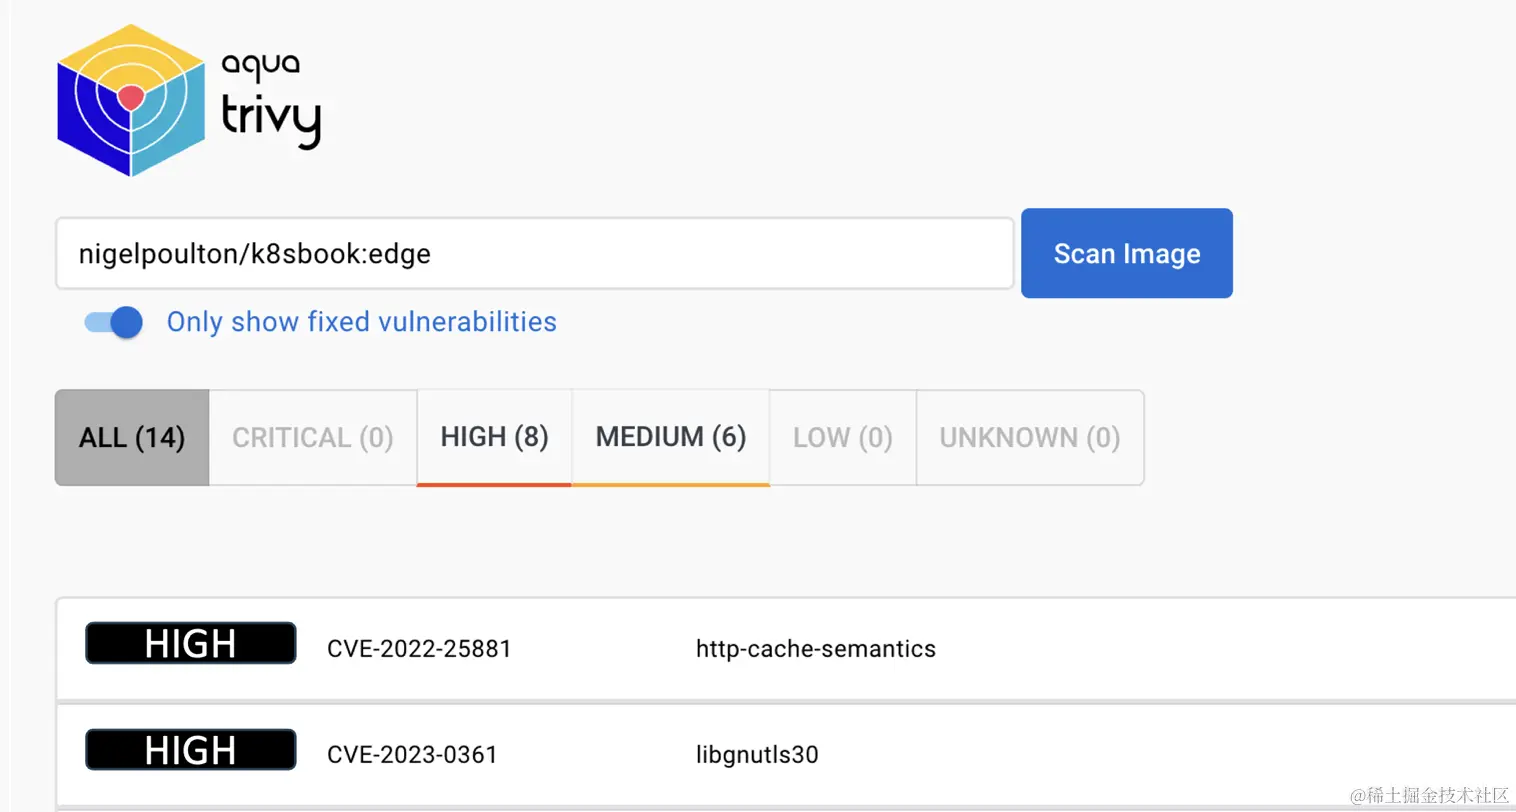This screenshot has width=1516, height=812.
Task: Open the UNKNOWN (0) tab
Action: click(x=1029, y=438)
